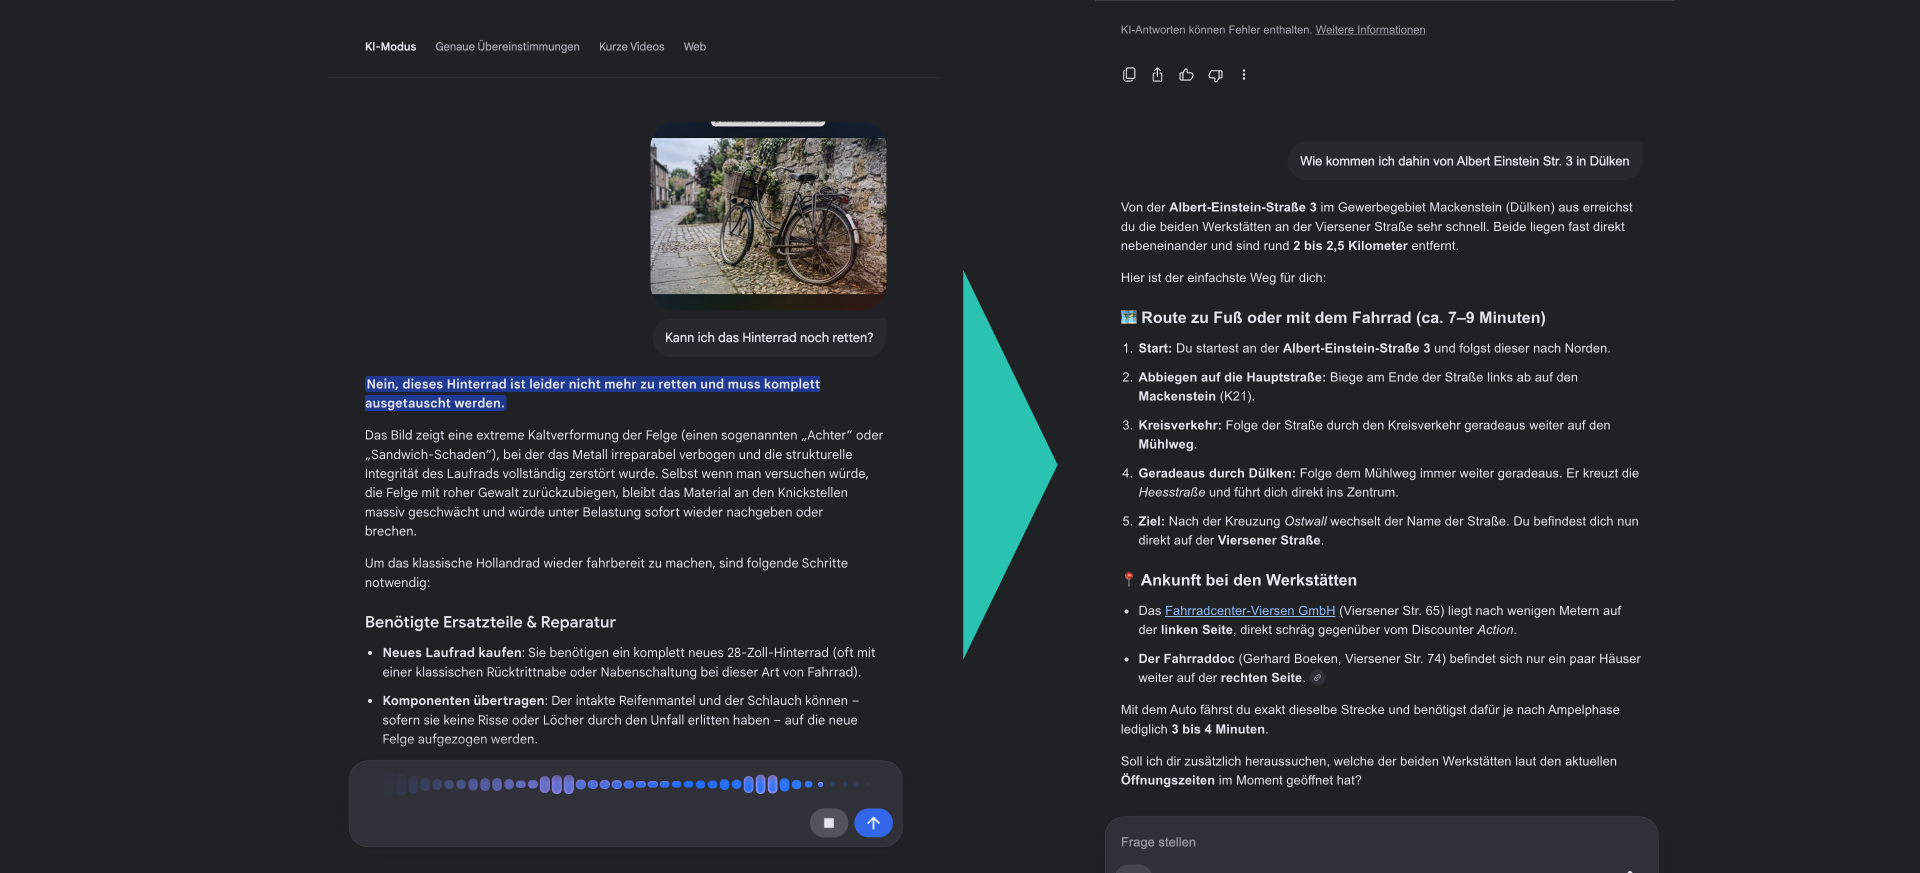Click the audio waveform in the voice input box
Viewport: 1920px width, 873px height.
(x=626, y=785)
